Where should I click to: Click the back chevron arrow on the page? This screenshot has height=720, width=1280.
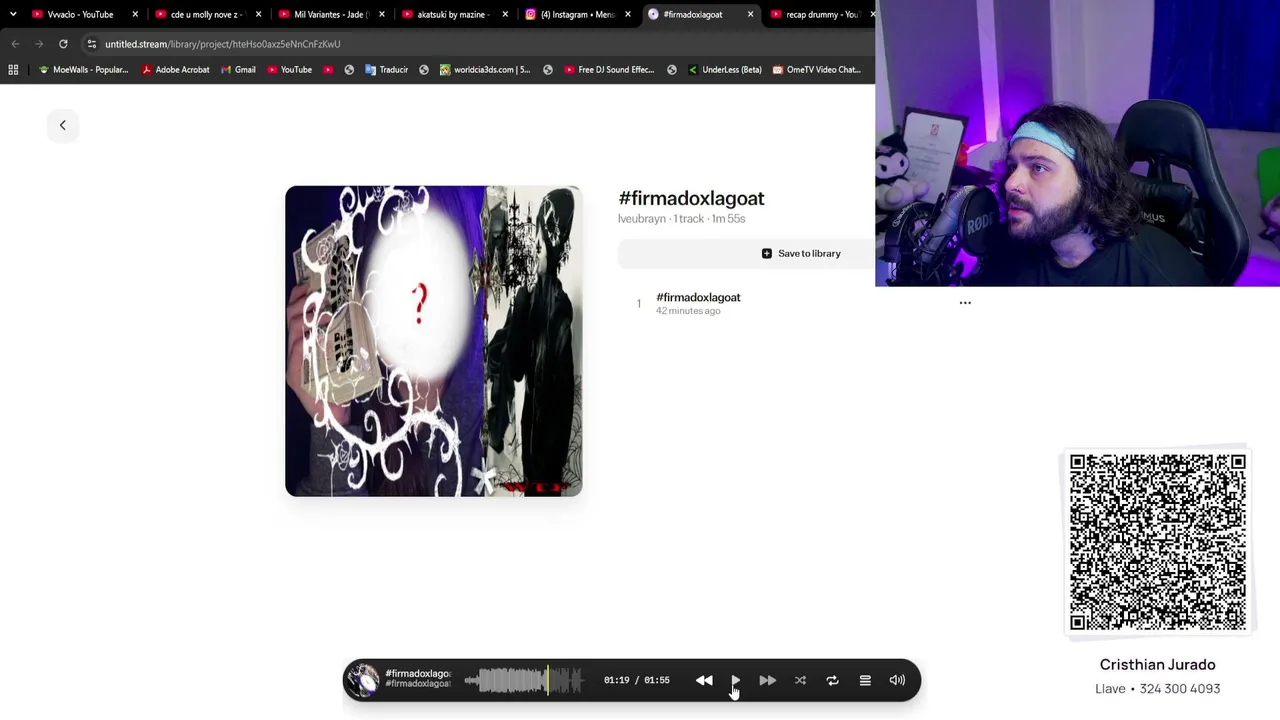click(x=62, y=125)
